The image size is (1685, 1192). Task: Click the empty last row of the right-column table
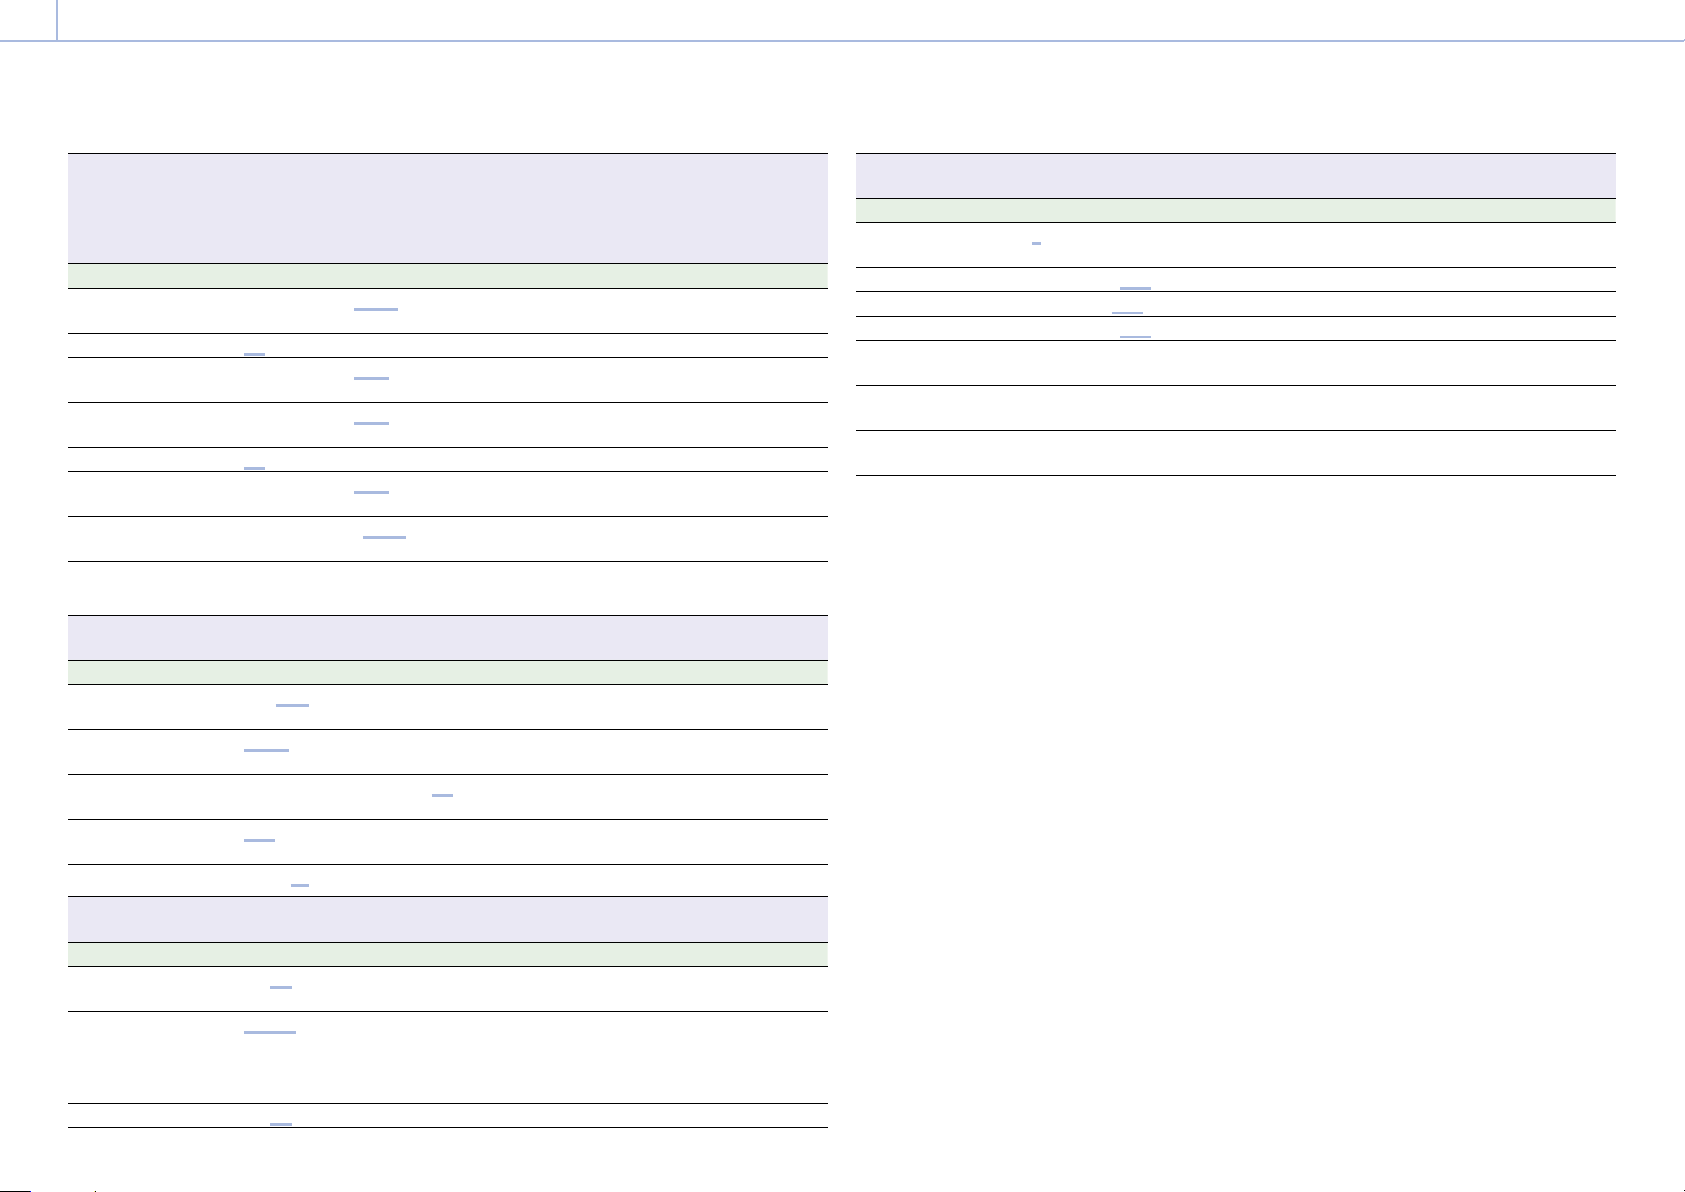(x=1236, y=453)
